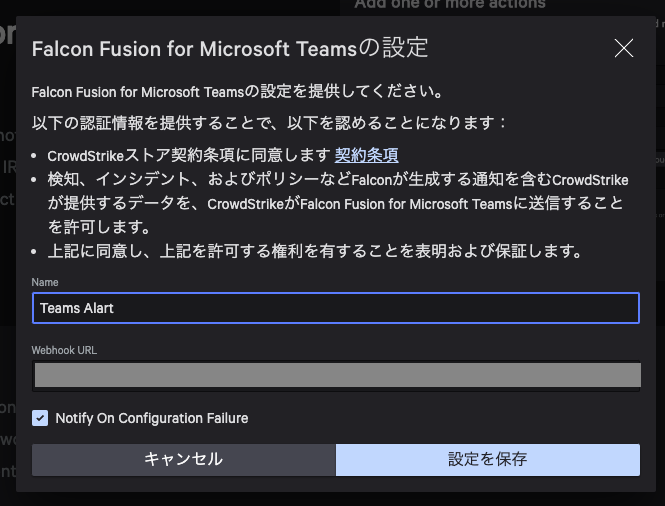Uncheck Notify On Configuration Failure checkbox
The width and height of the screenshot is (665, 506).
tap(40, 418)
